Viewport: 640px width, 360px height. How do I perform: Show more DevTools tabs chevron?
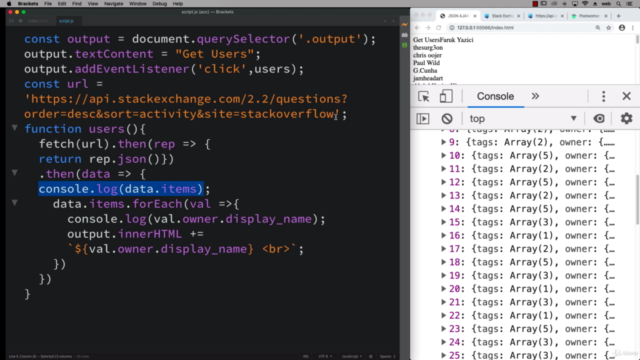[x=535, y=96]
